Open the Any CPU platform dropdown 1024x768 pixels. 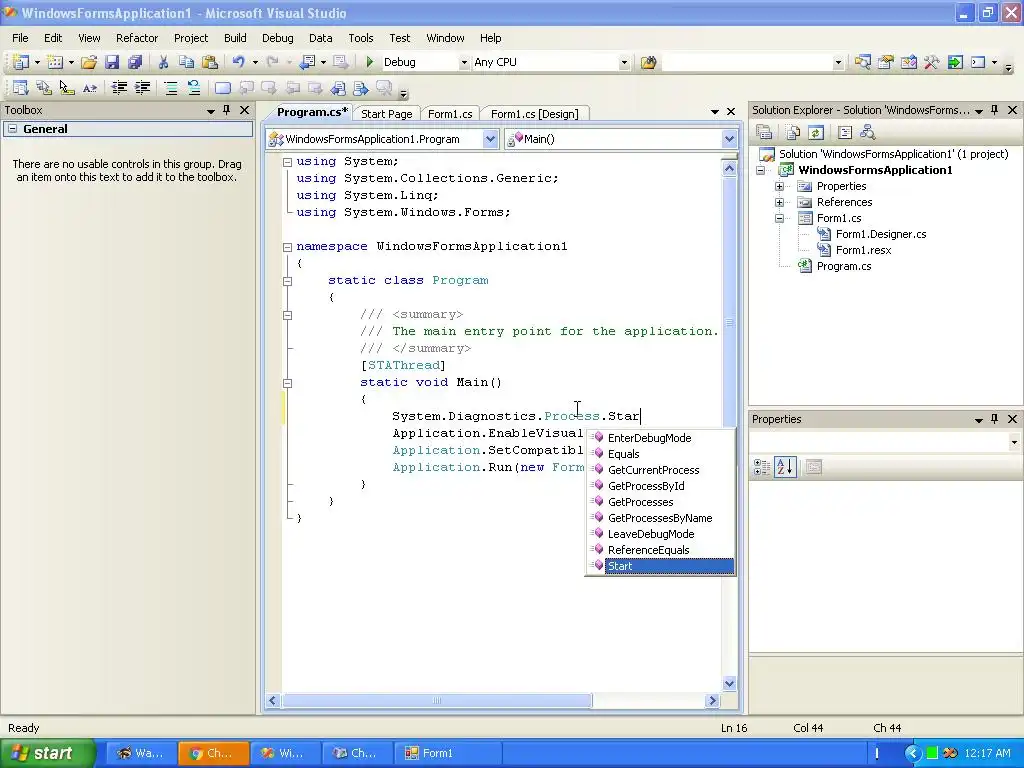624,62
